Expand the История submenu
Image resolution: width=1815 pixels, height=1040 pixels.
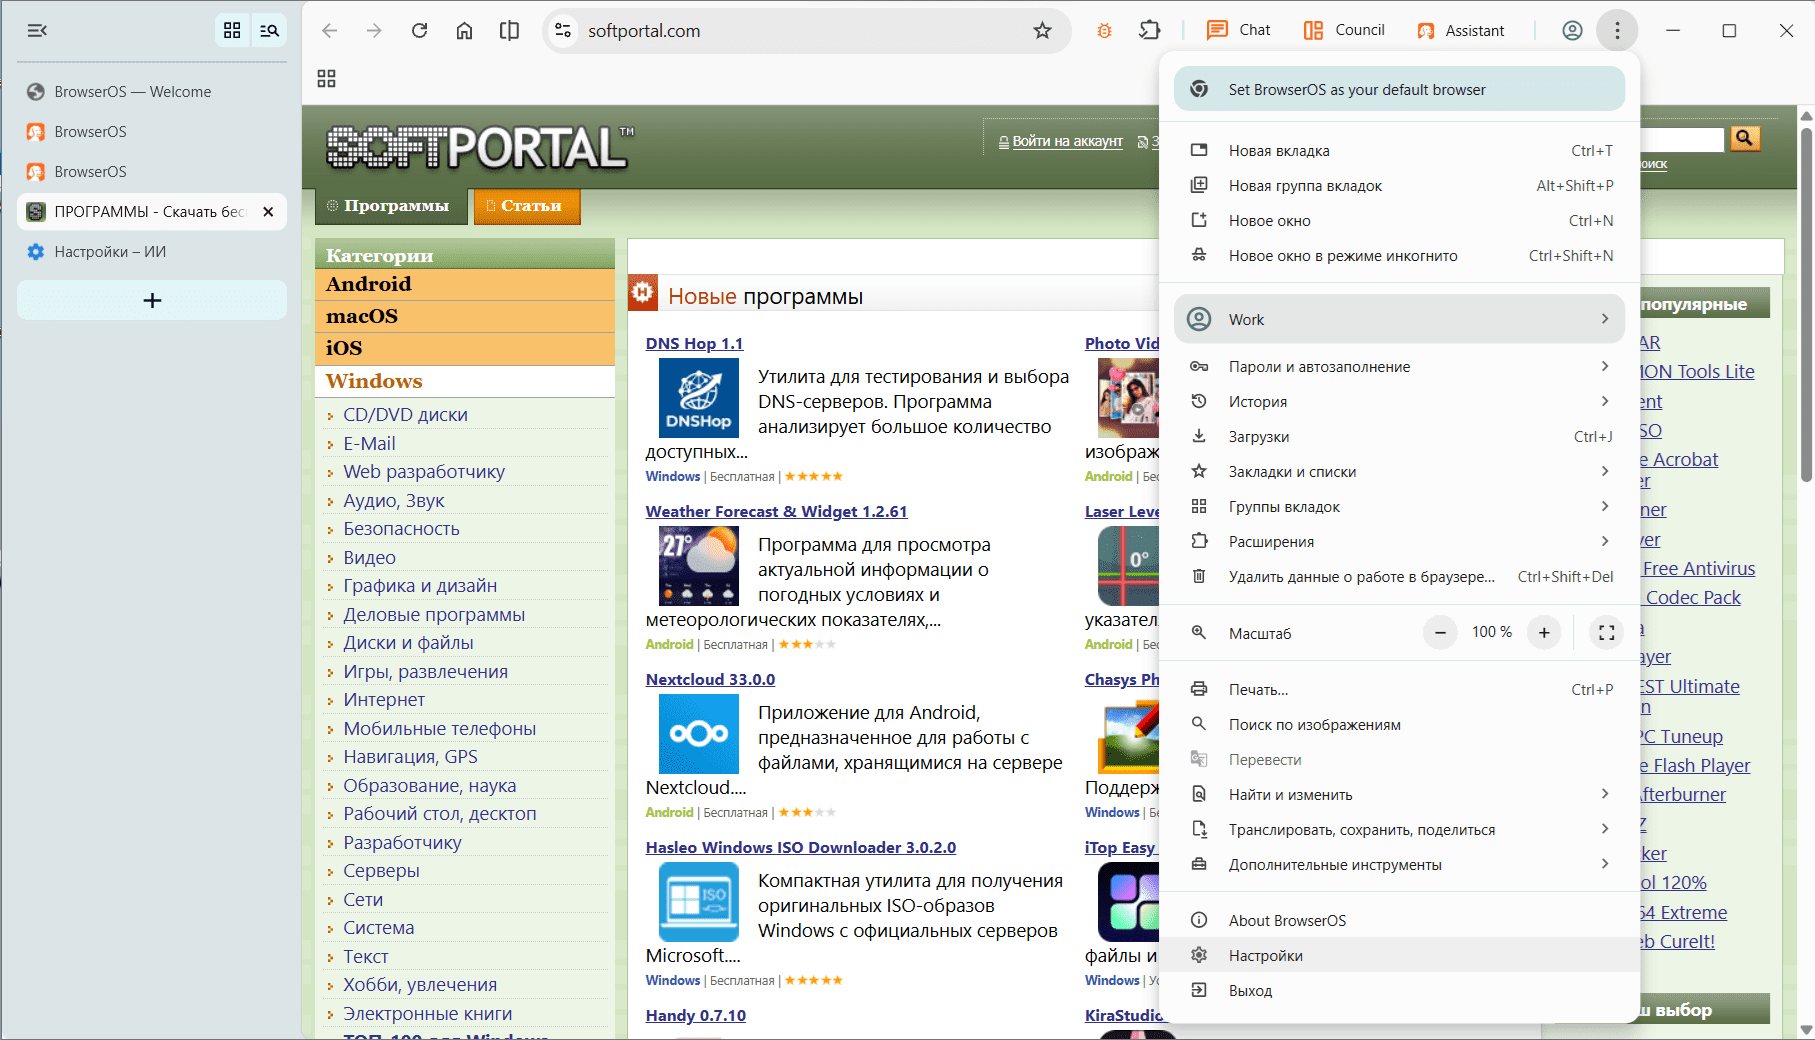1399,402
